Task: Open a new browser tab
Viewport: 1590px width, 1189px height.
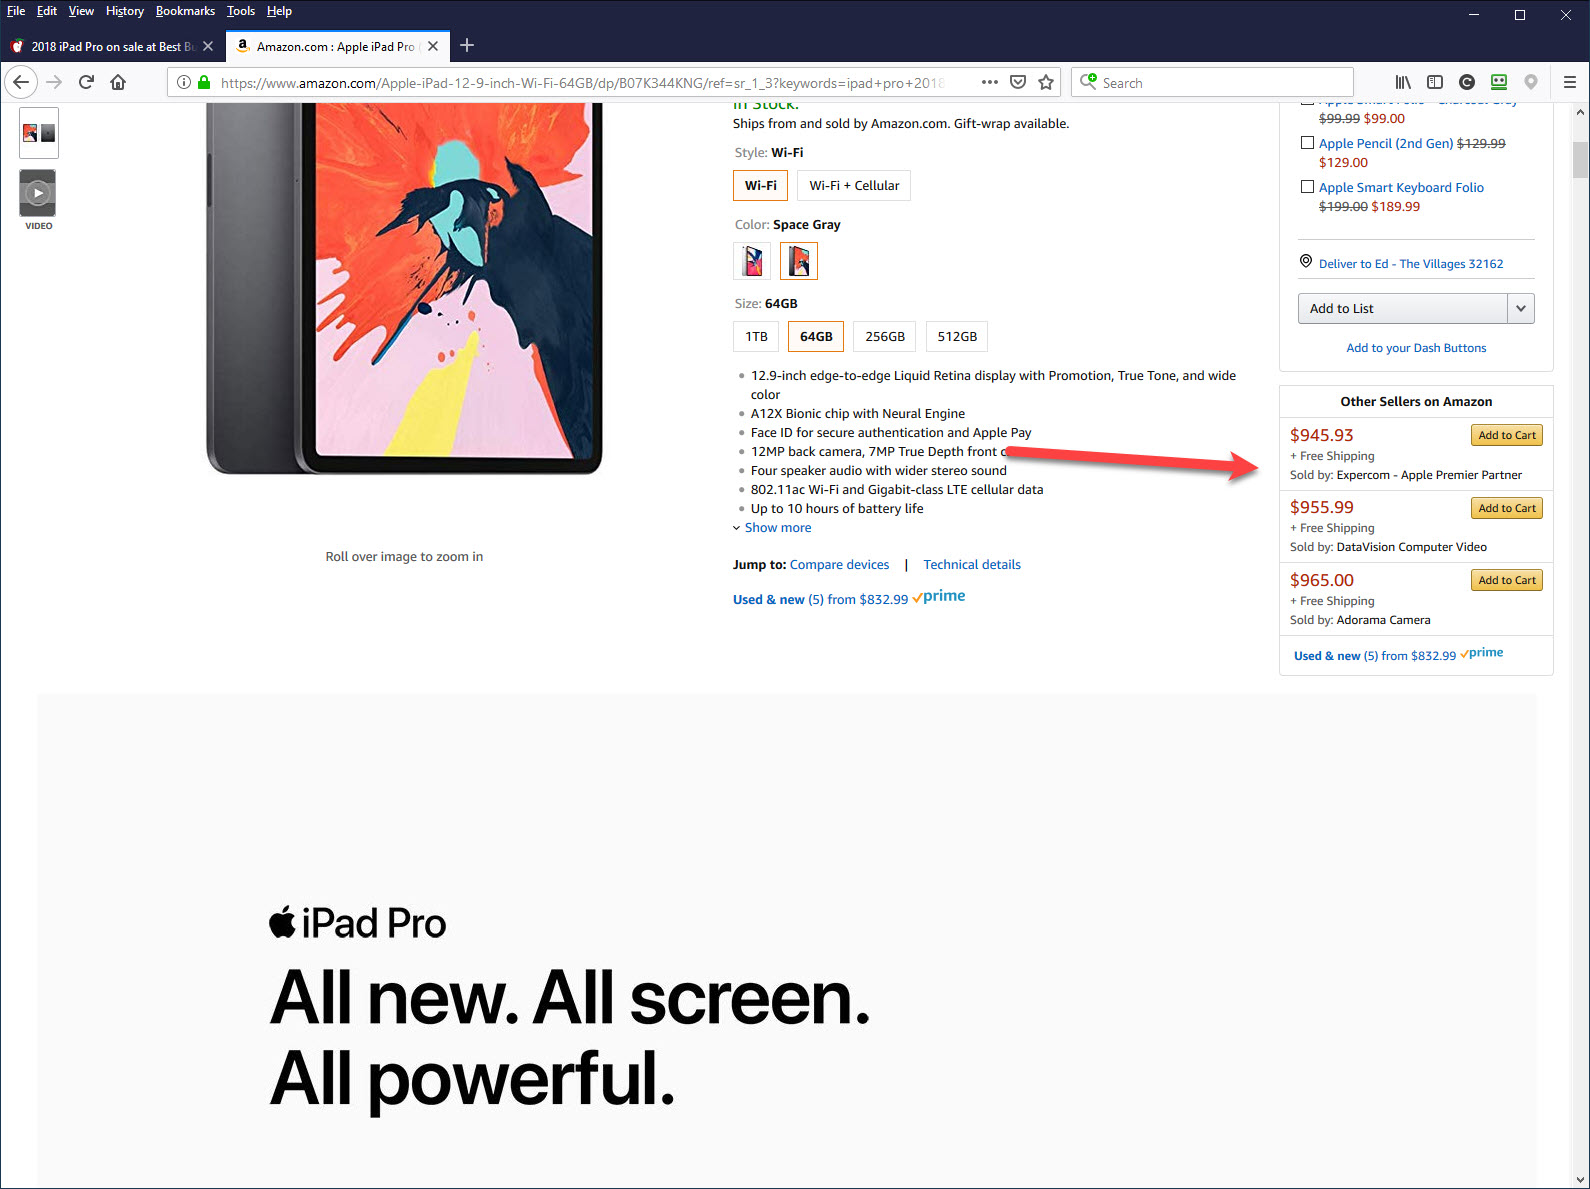Action: 467,45
